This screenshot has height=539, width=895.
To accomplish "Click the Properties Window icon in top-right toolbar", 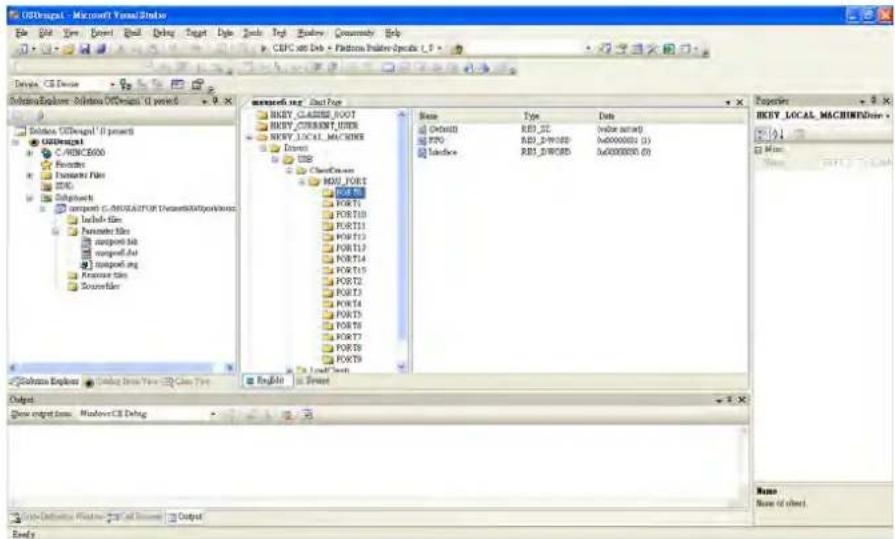I will 621,50.
